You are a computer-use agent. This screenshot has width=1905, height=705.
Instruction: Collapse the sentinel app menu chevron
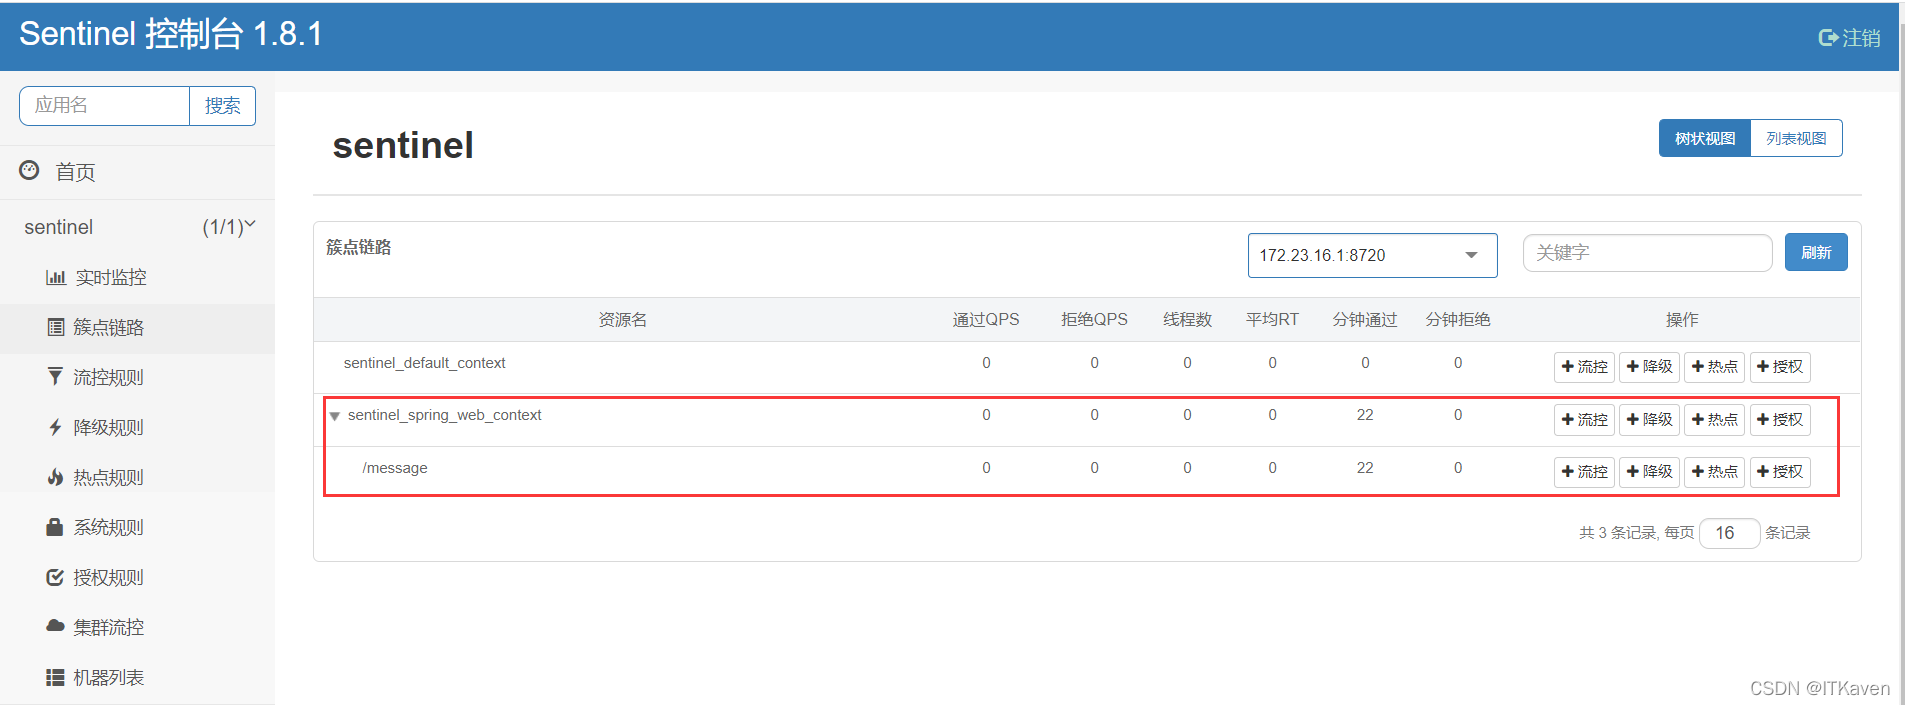point(250,225)
